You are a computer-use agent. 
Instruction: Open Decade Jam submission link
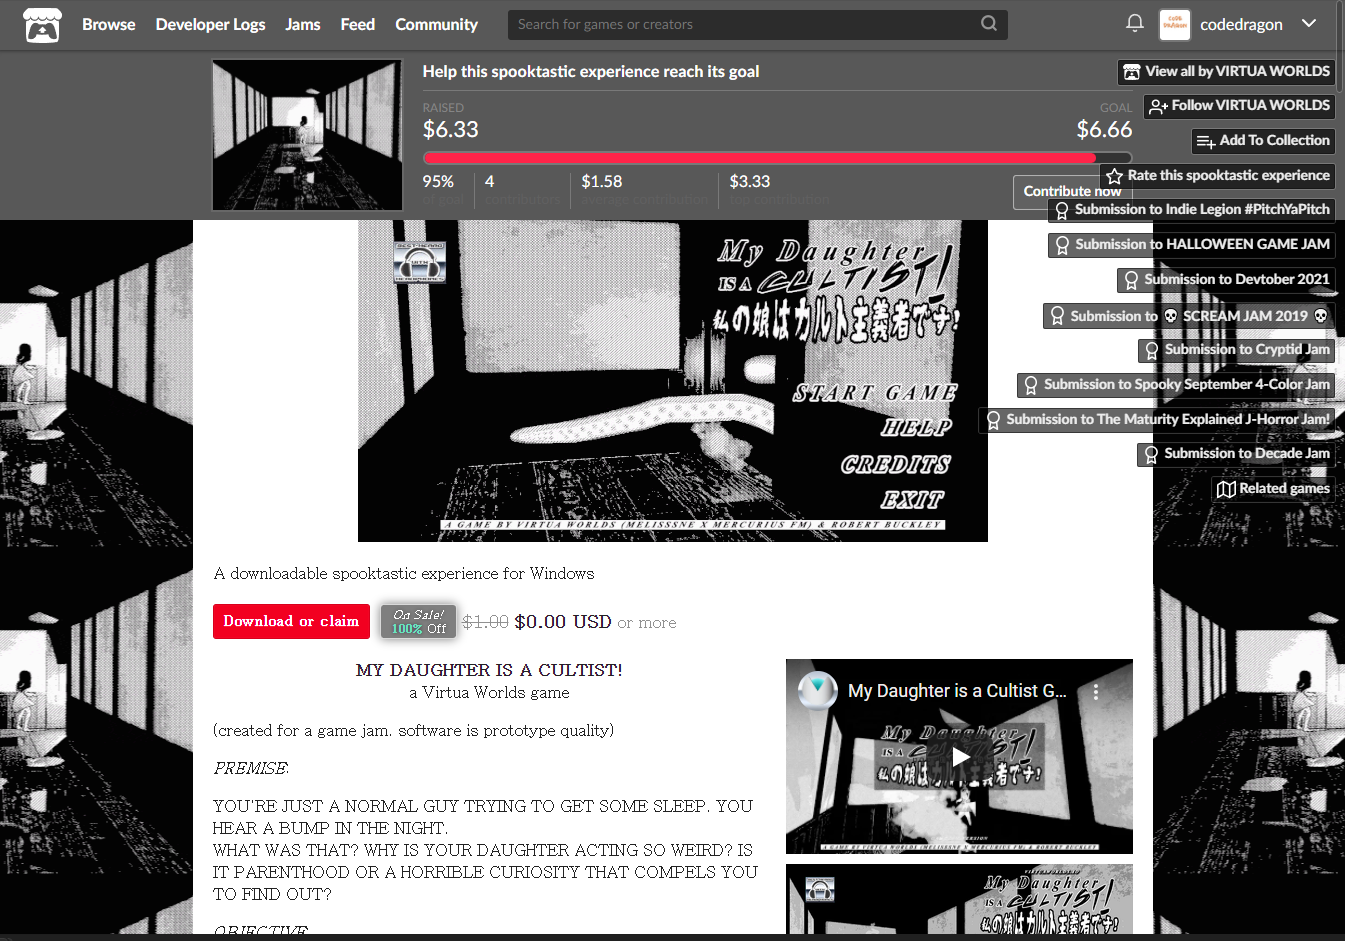1236,454
